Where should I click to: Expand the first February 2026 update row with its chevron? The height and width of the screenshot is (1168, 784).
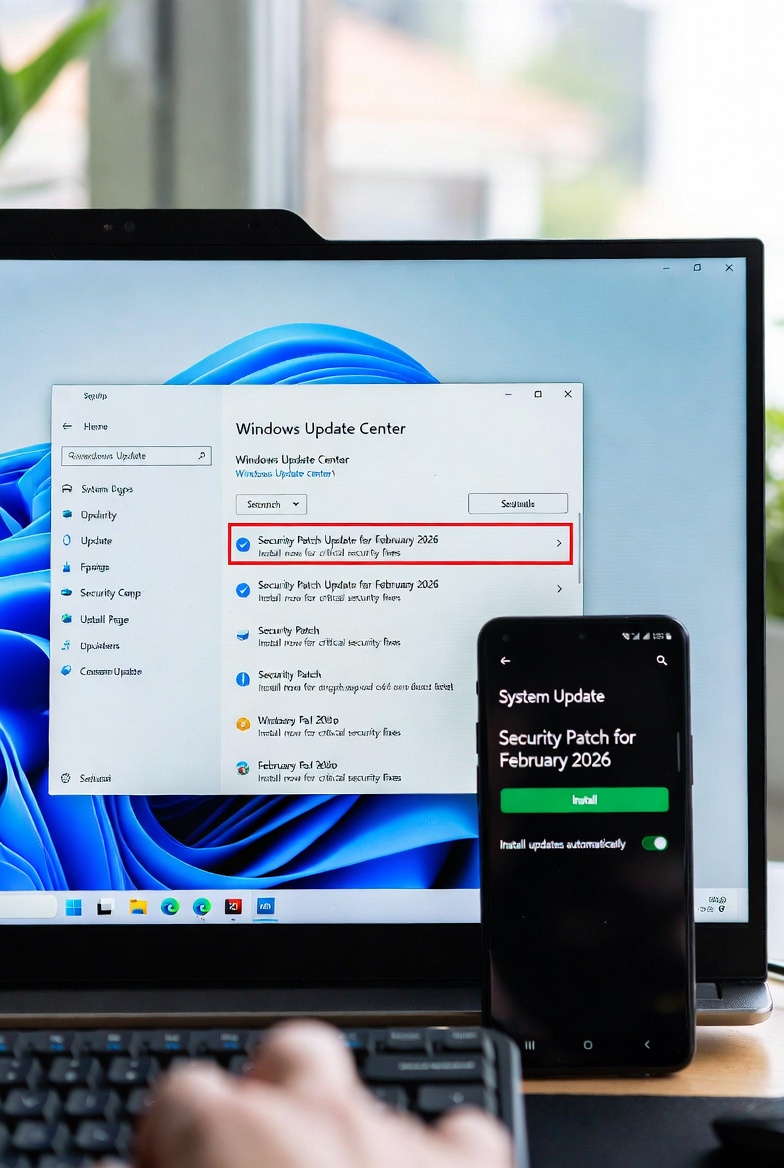coord(559,543)
